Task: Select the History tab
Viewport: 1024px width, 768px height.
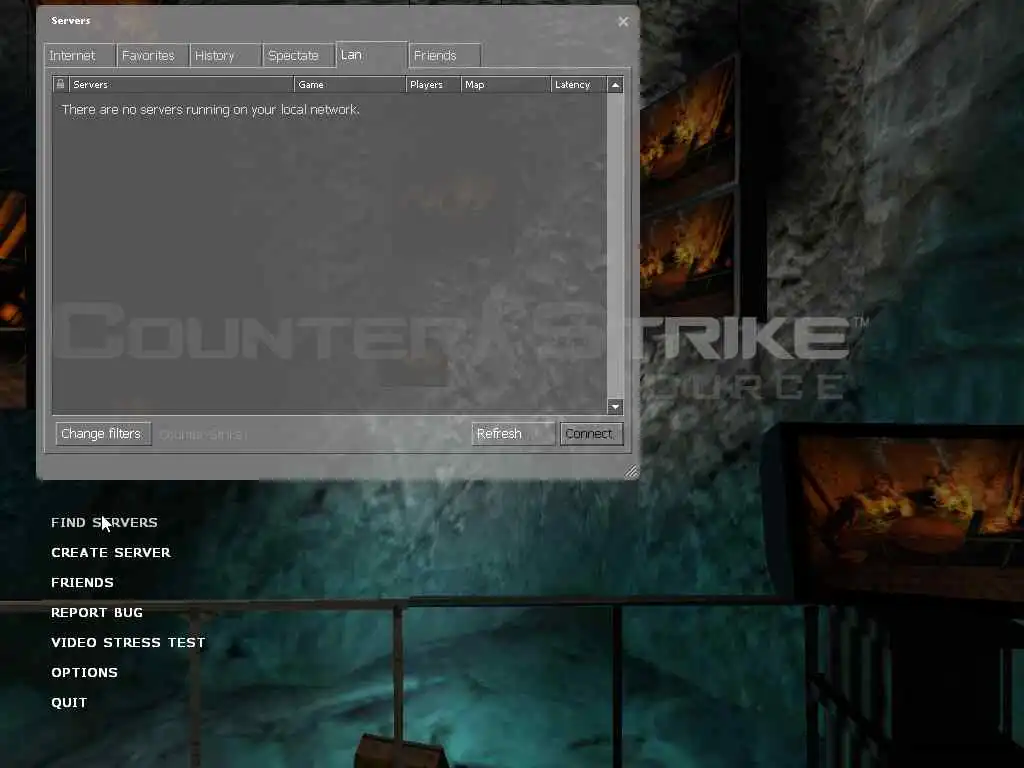Action: (225, 56)
